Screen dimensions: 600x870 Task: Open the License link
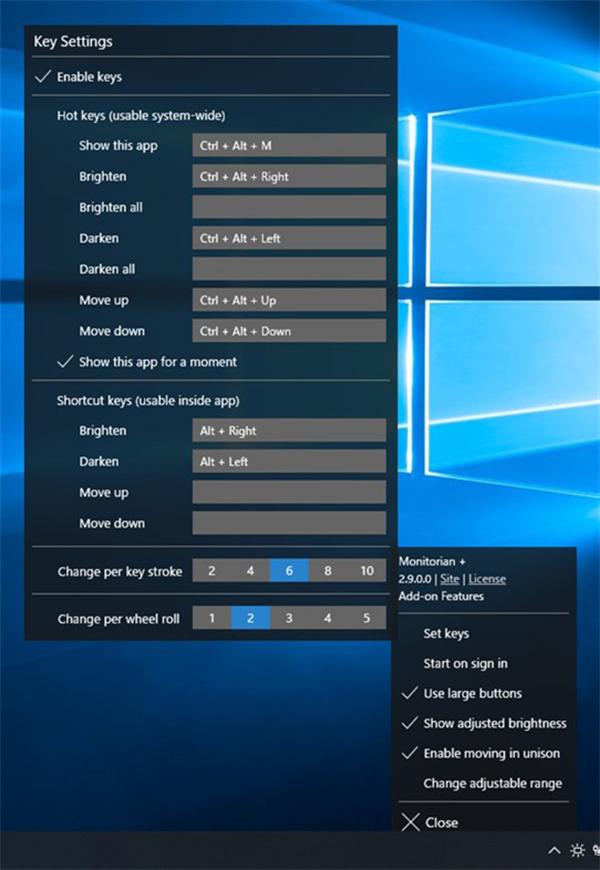coord(487,579)
